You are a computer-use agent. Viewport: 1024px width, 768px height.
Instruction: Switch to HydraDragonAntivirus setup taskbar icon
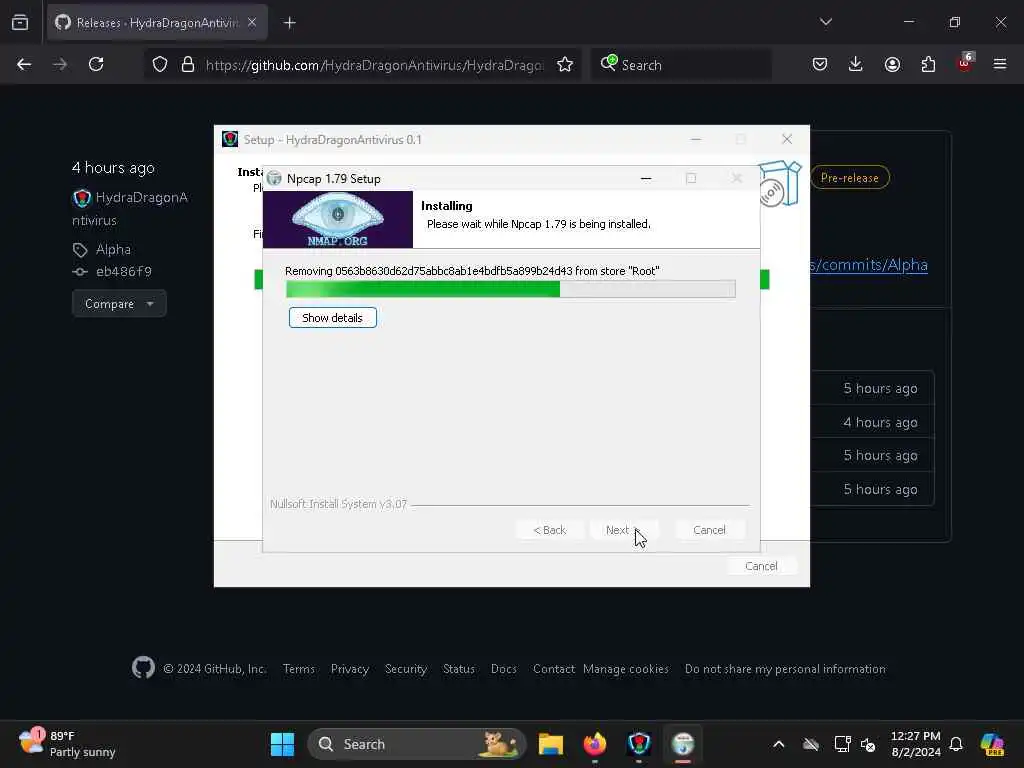coord(639,744)
